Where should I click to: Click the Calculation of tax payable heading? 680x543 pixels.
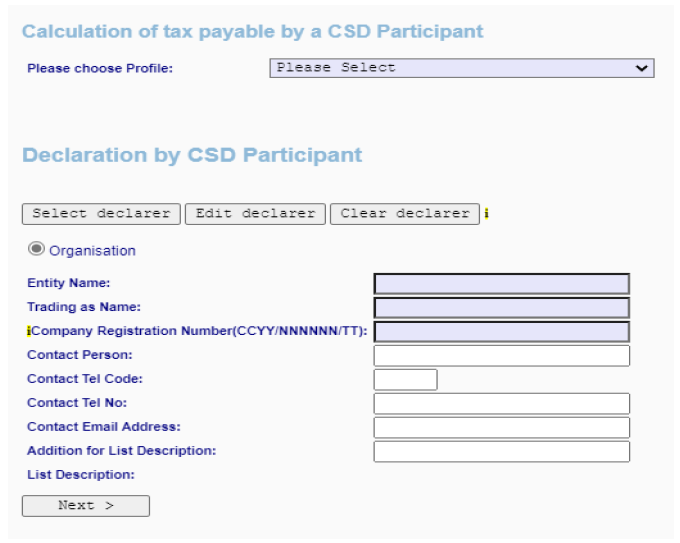point(252,32)
